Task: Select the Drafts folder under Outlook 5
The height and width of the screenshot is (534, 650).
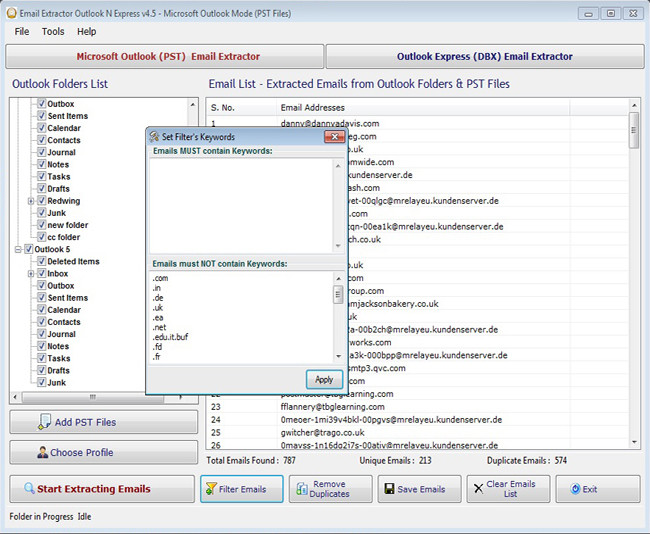Action: pyautogui.click(x=58, y=370)
